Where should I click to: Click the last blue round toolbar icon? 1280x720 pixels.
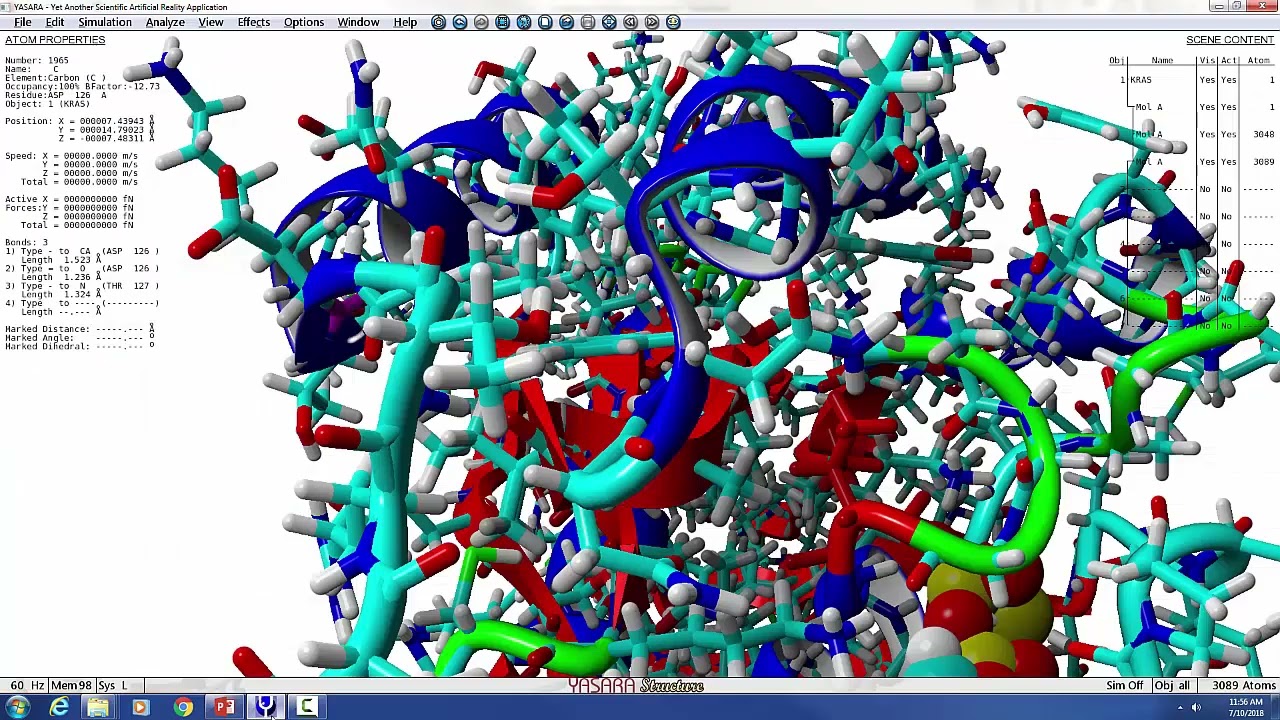[673, 22]
